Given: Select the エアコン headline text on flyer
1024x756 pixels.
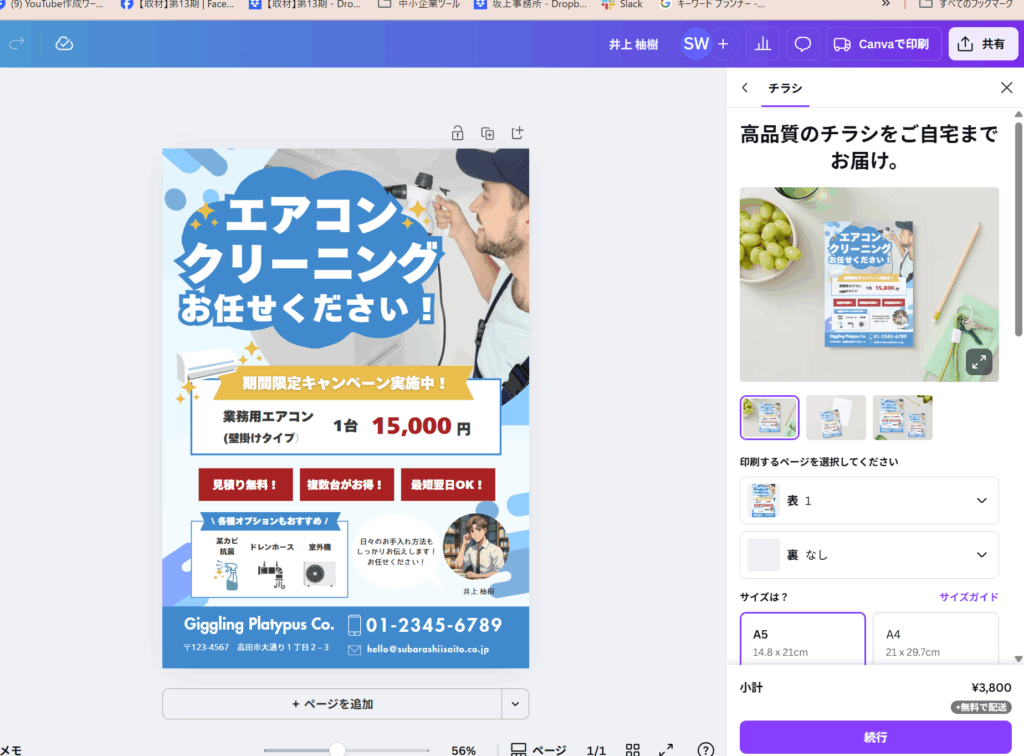Looking at the screenshot, I should 311,214.
